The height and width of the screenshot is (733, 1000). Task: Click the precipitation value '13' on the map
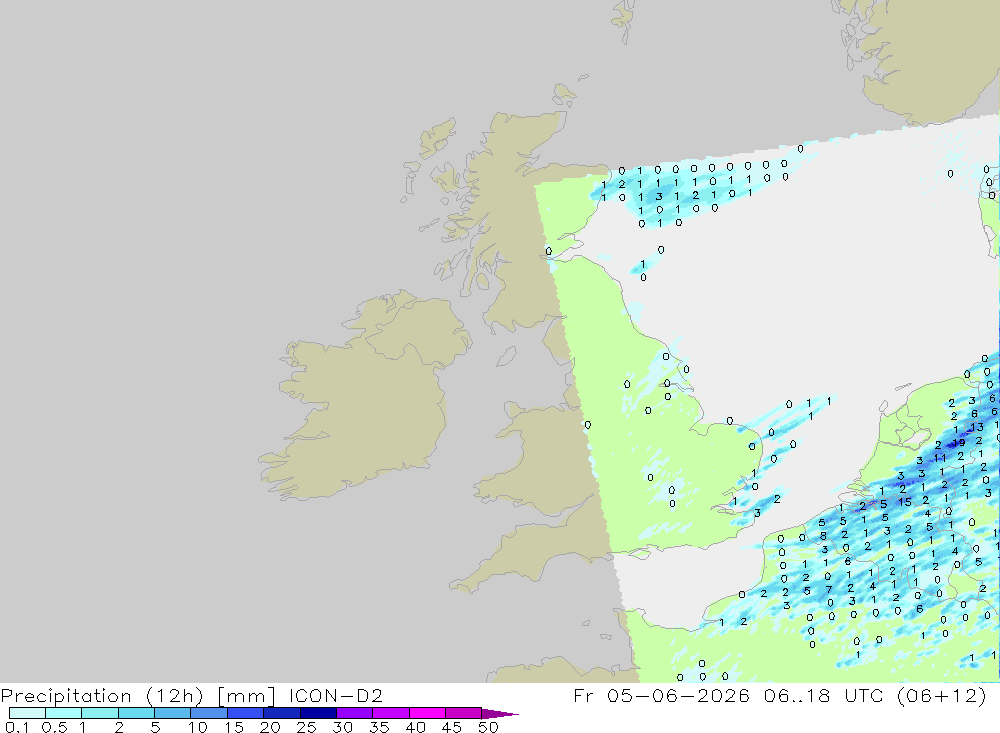[x=977, y=427]
